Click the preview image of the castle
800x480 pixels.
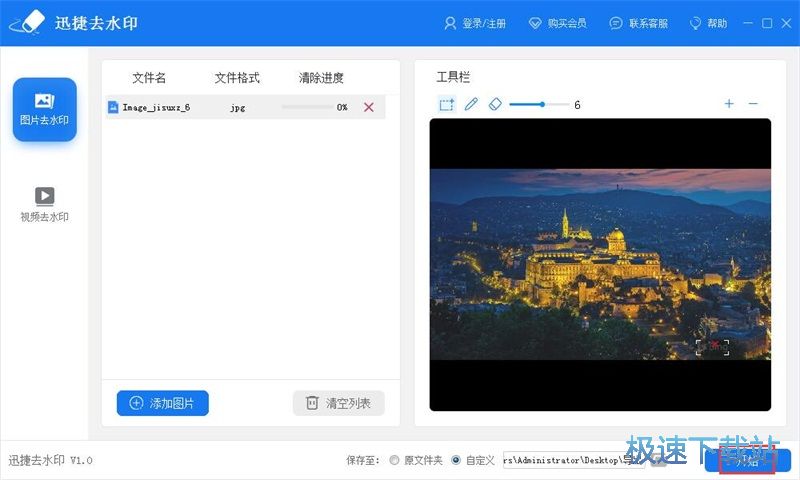[600, 264]
